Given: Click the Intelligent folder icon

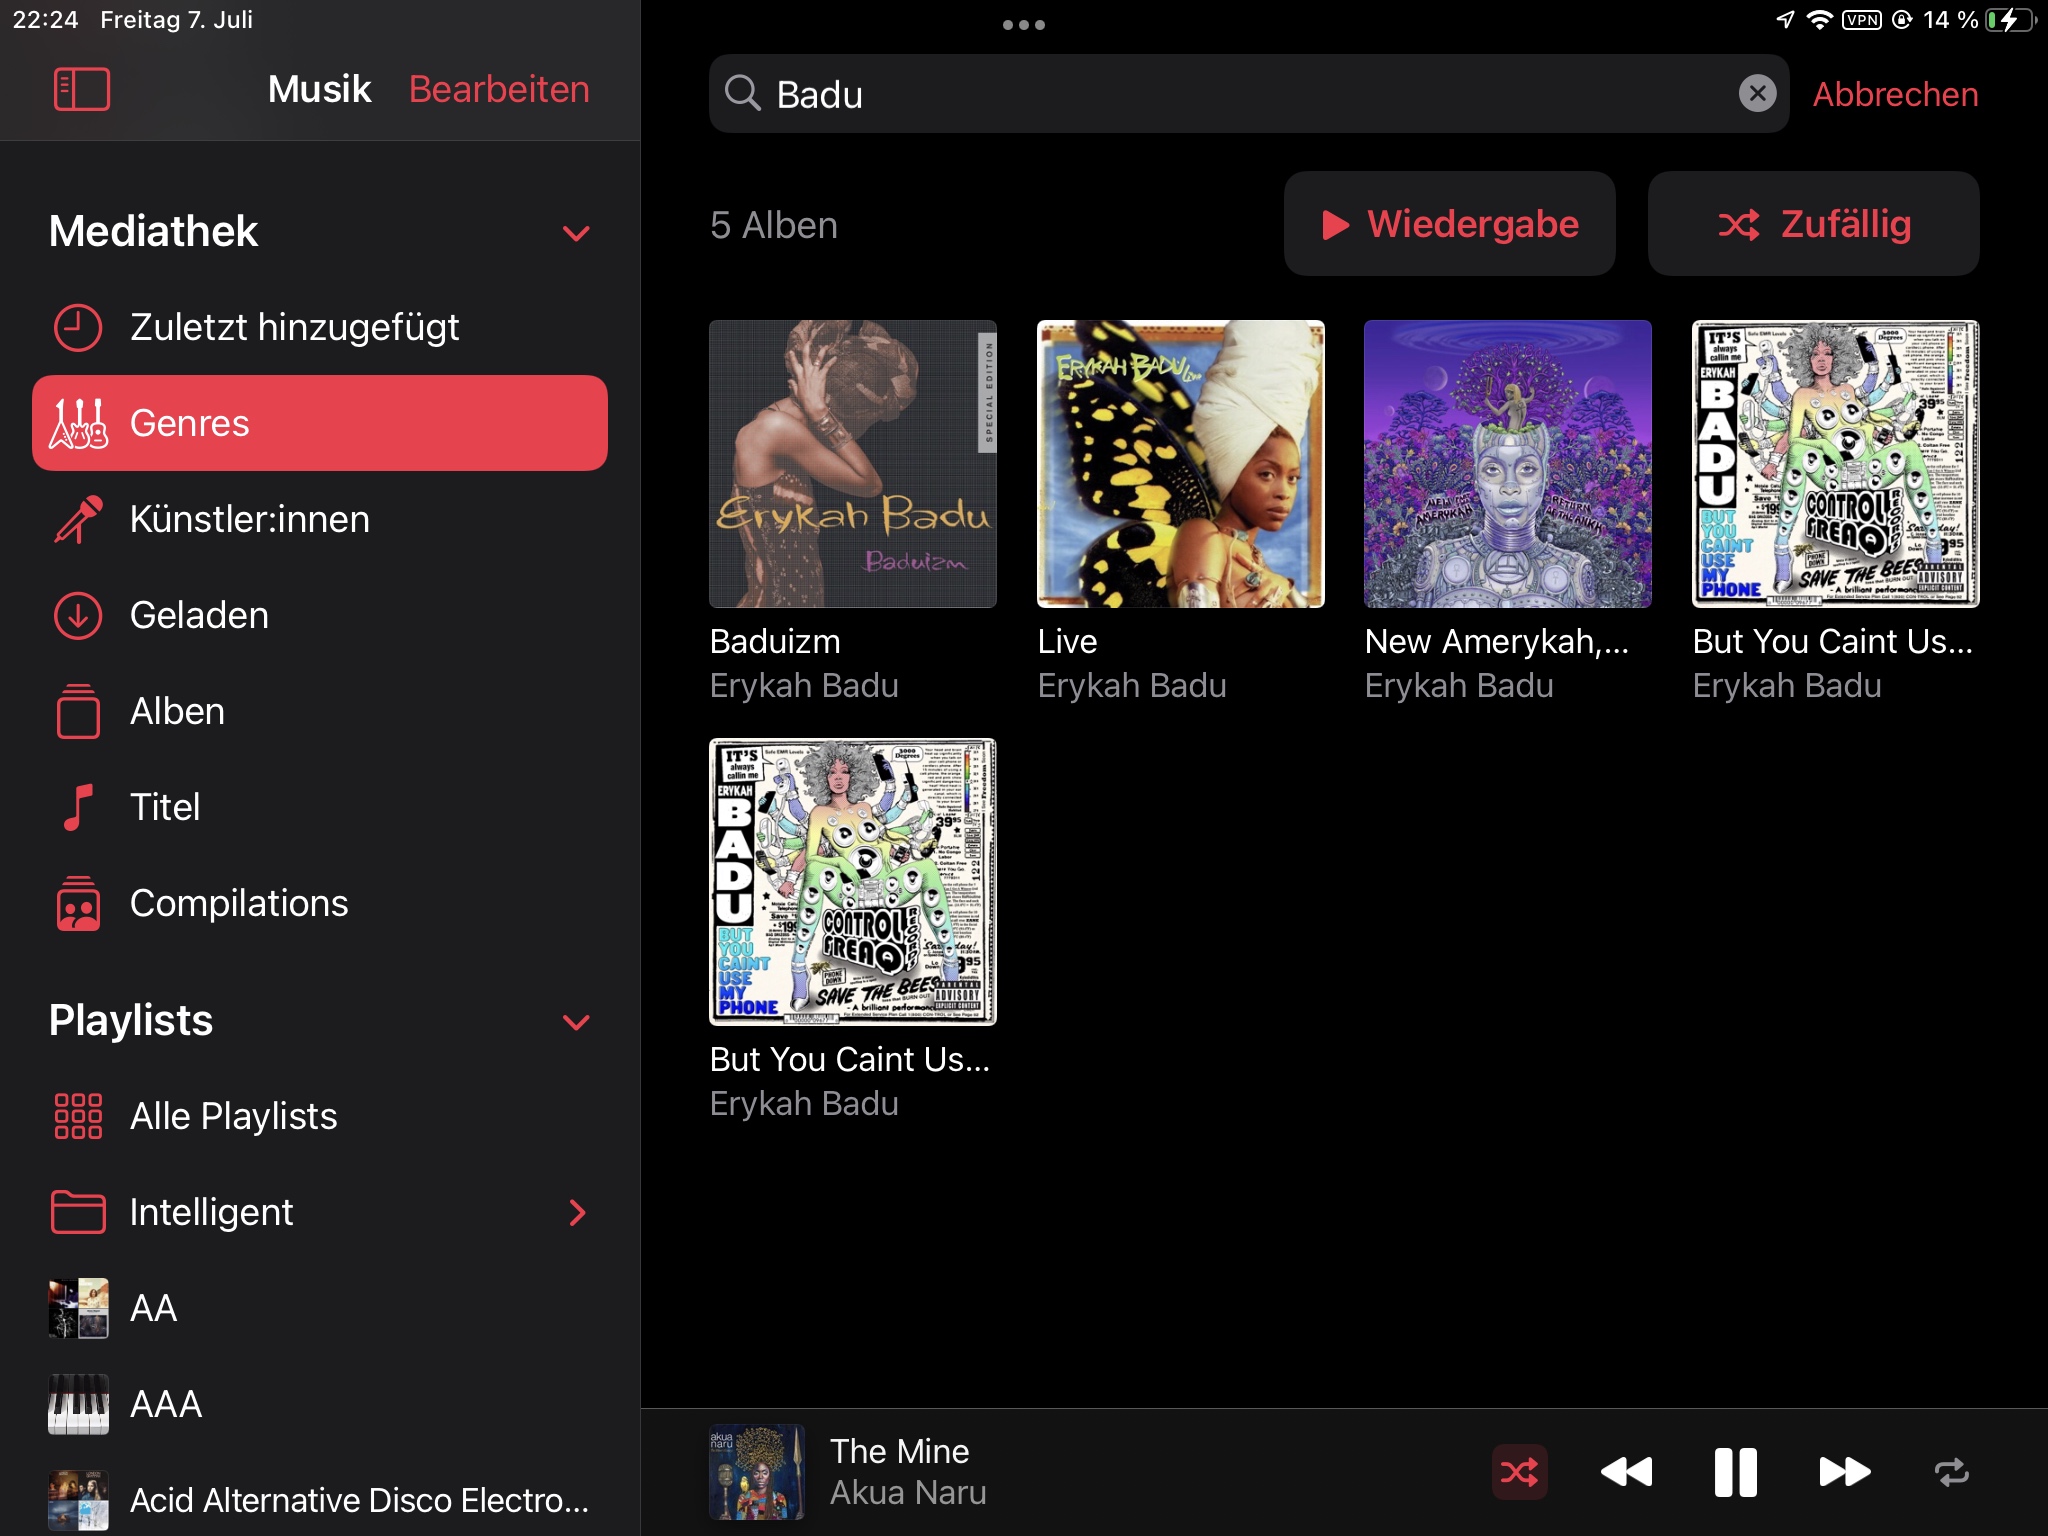Looking at the screenshot, I should [x=78, y=1212].
